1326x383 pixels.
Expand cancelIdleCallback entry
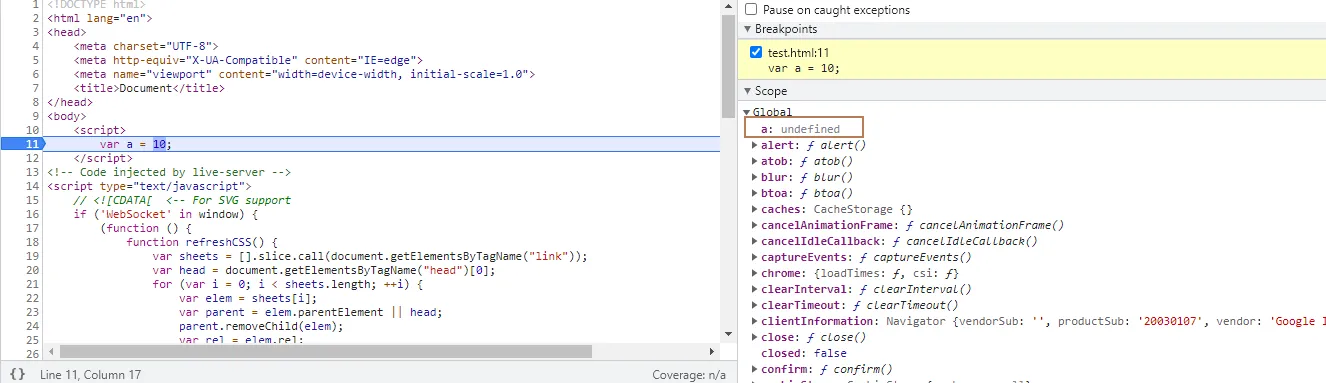[x=755, y=241]
